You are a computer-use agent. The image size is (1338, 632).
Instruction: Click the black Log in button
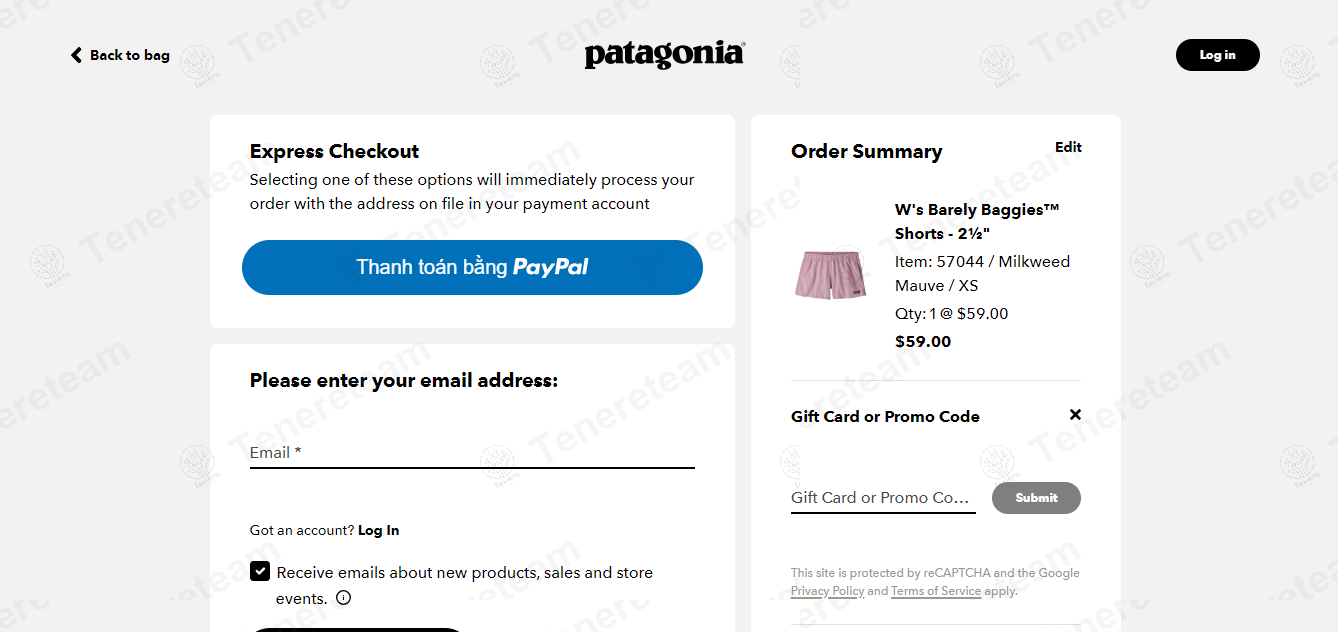click(x=1217, y=55)
